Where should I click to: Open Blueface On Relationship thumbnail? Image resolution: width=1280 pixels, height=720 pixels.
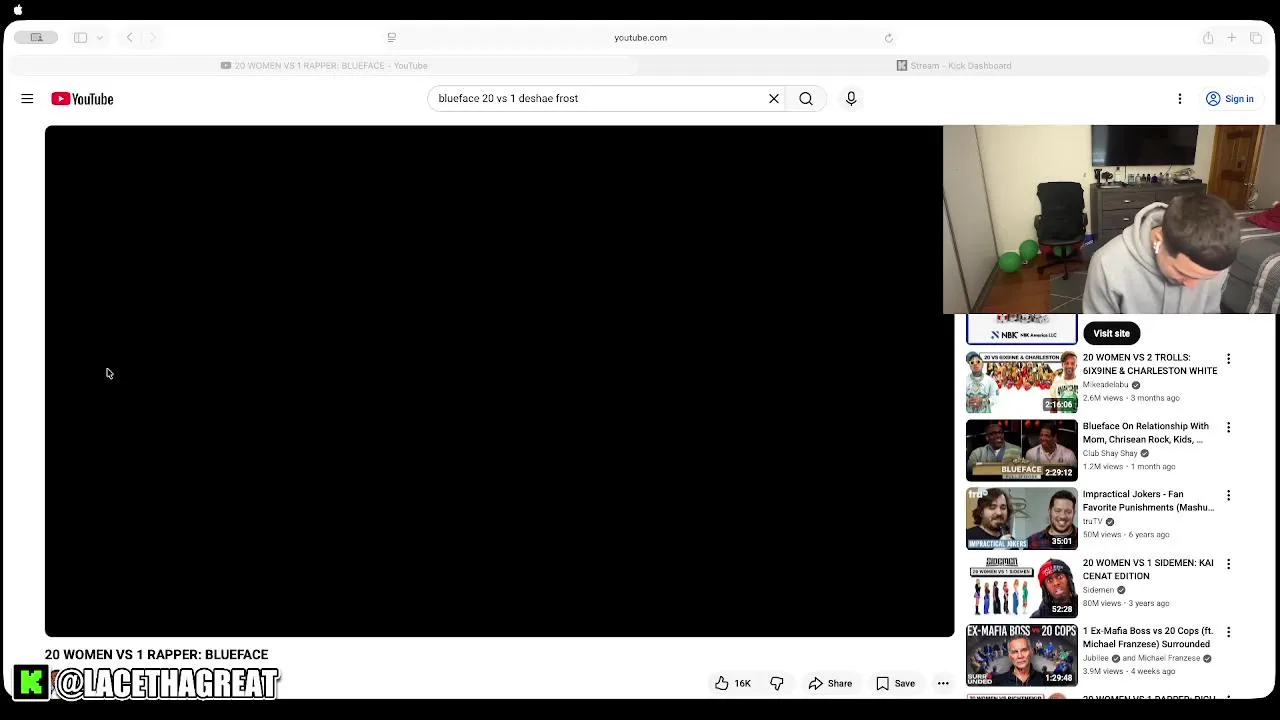coord(1022,450)
